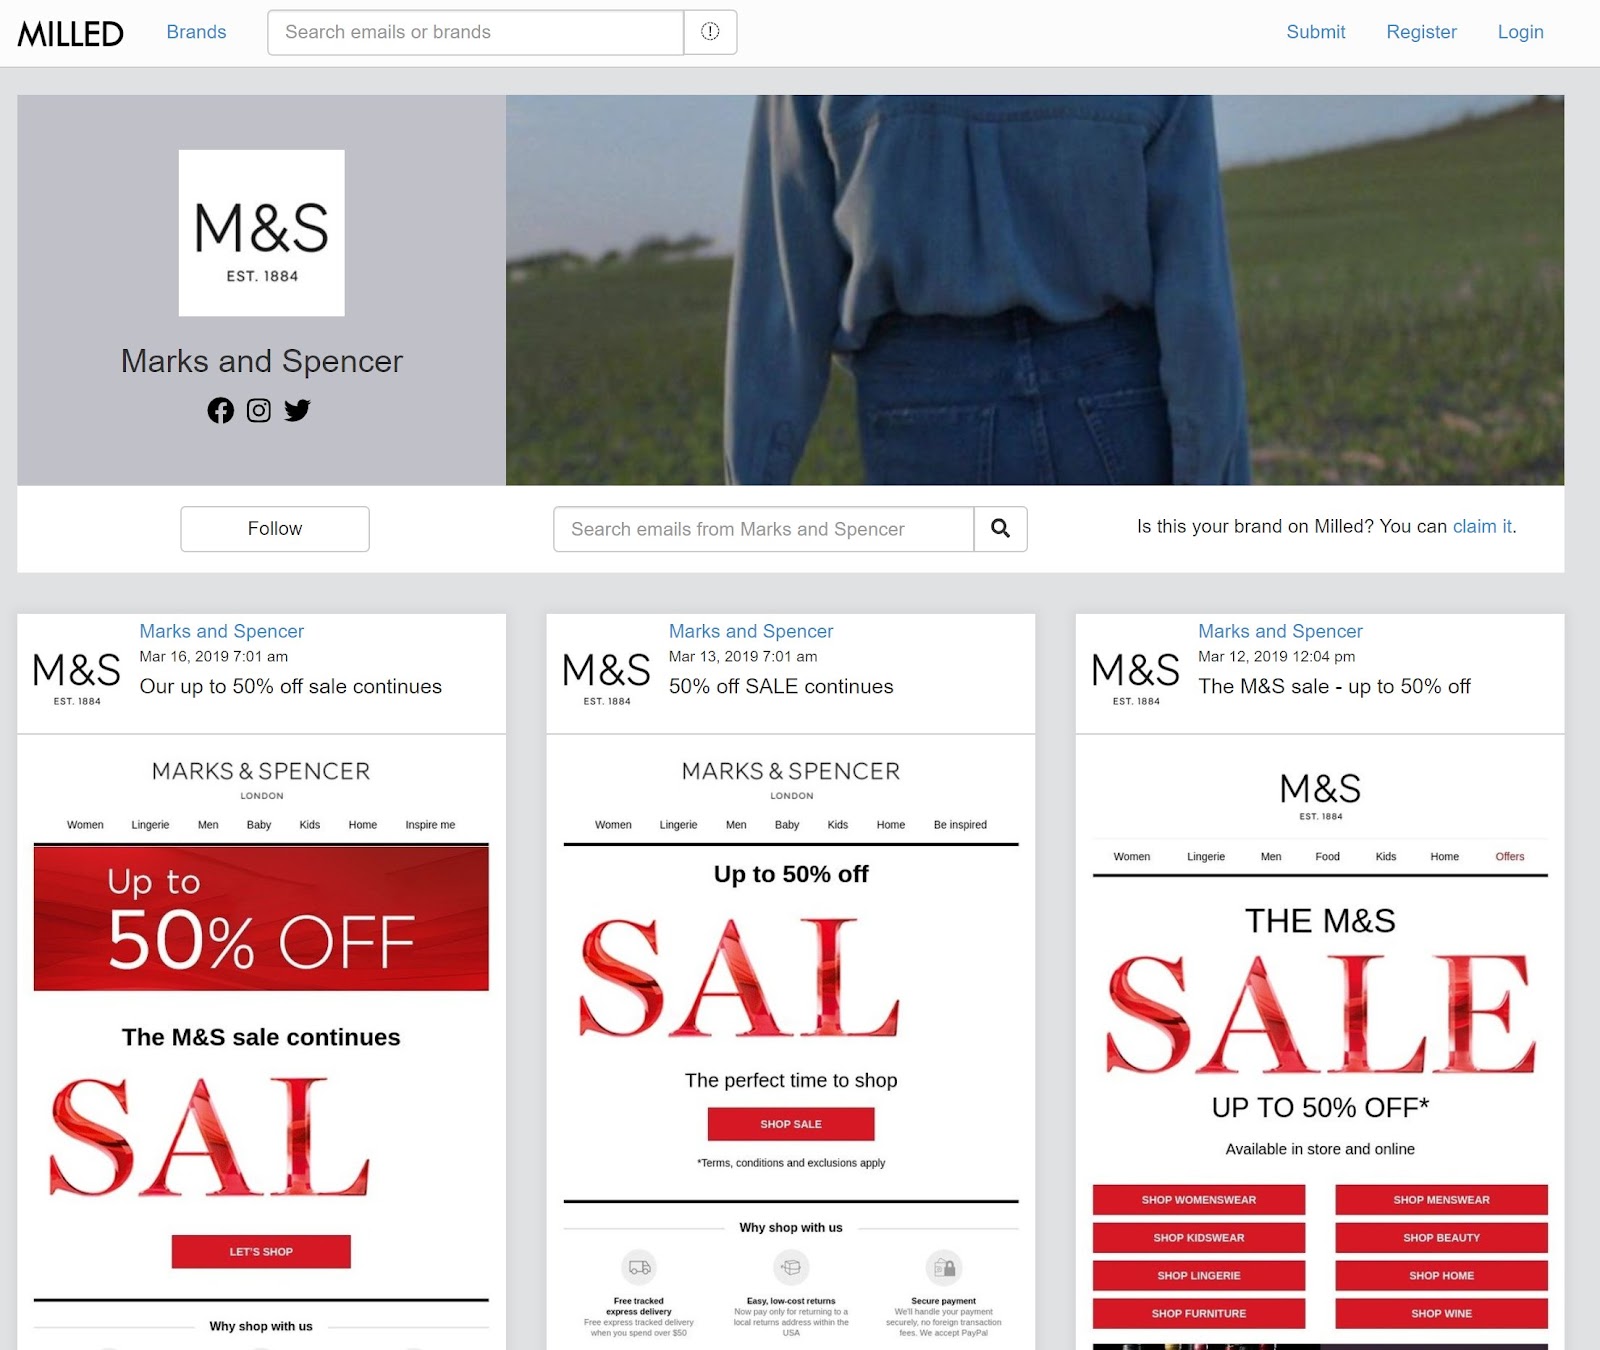Click SHOP MENSWEAR button
Viewport: 1600px width, 1350px height.
pos(1441,1199)
